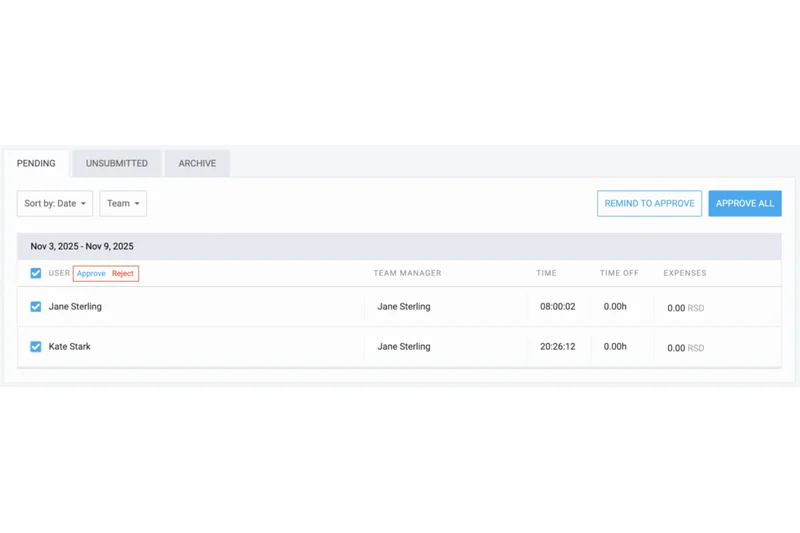Uncheck the checkbox next to Jane Sterling

pyautogui.click(x=36, y=307)
